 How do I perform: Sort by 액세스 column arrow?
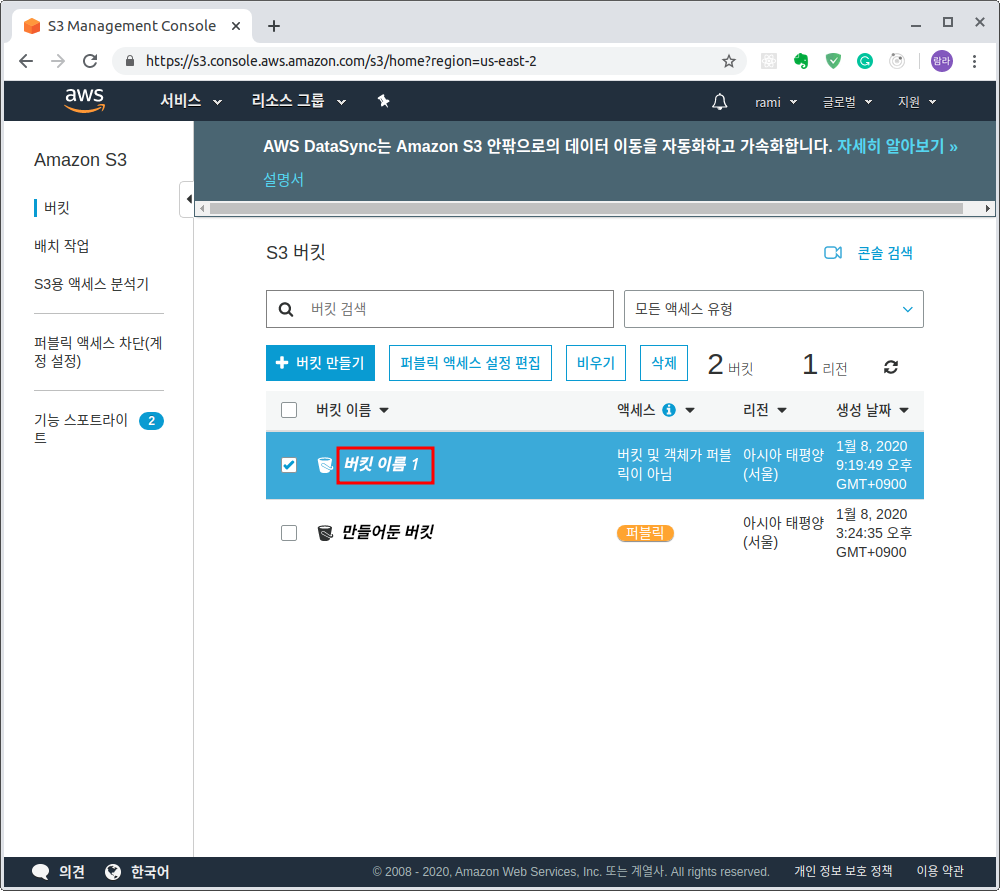[690, 410]
